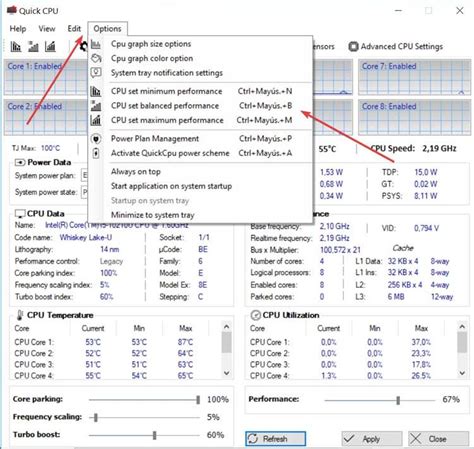Click CPU Temperature list scroll down arrow
The width and height of the screenshot is (474, 449).
(227, 373)
